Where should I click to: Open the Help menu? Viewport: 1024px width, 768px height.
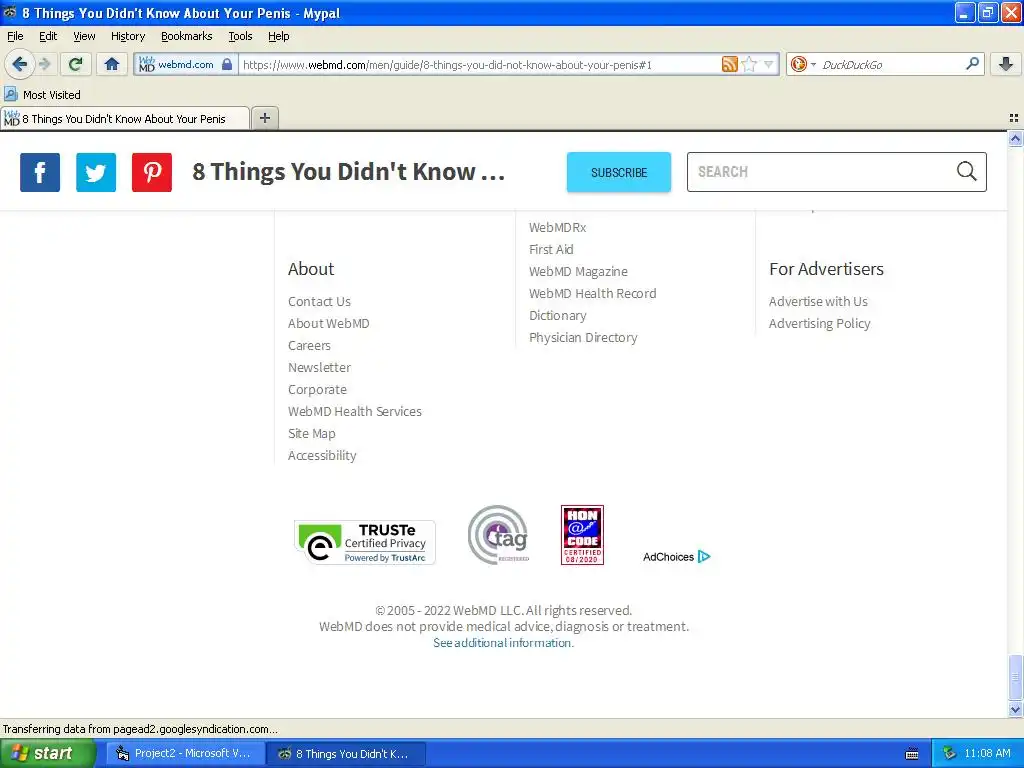[x=279, y=36]
